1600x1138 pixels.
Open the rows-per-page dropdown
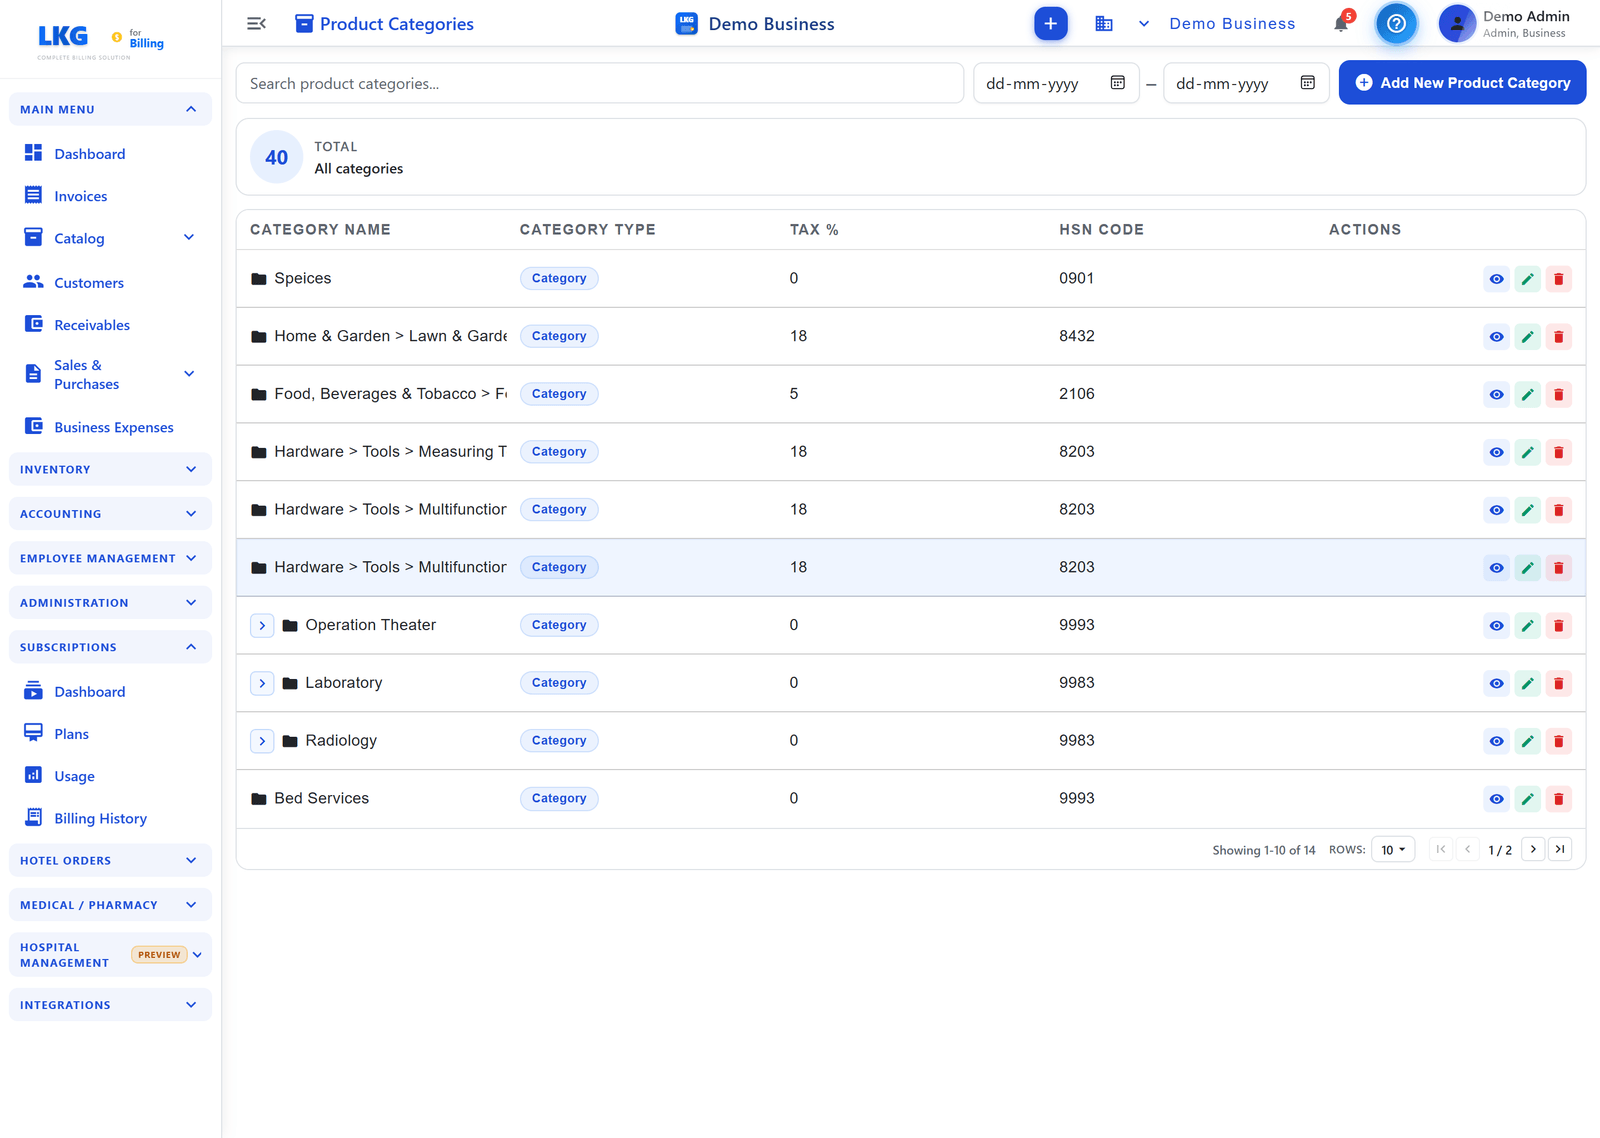pyautogui.click(x=1393, y=850)
